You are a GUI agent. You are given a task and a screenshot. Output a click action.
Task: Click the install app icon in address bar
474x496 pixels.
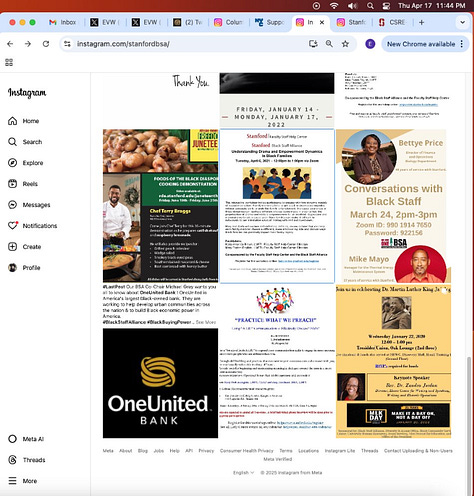313,44
